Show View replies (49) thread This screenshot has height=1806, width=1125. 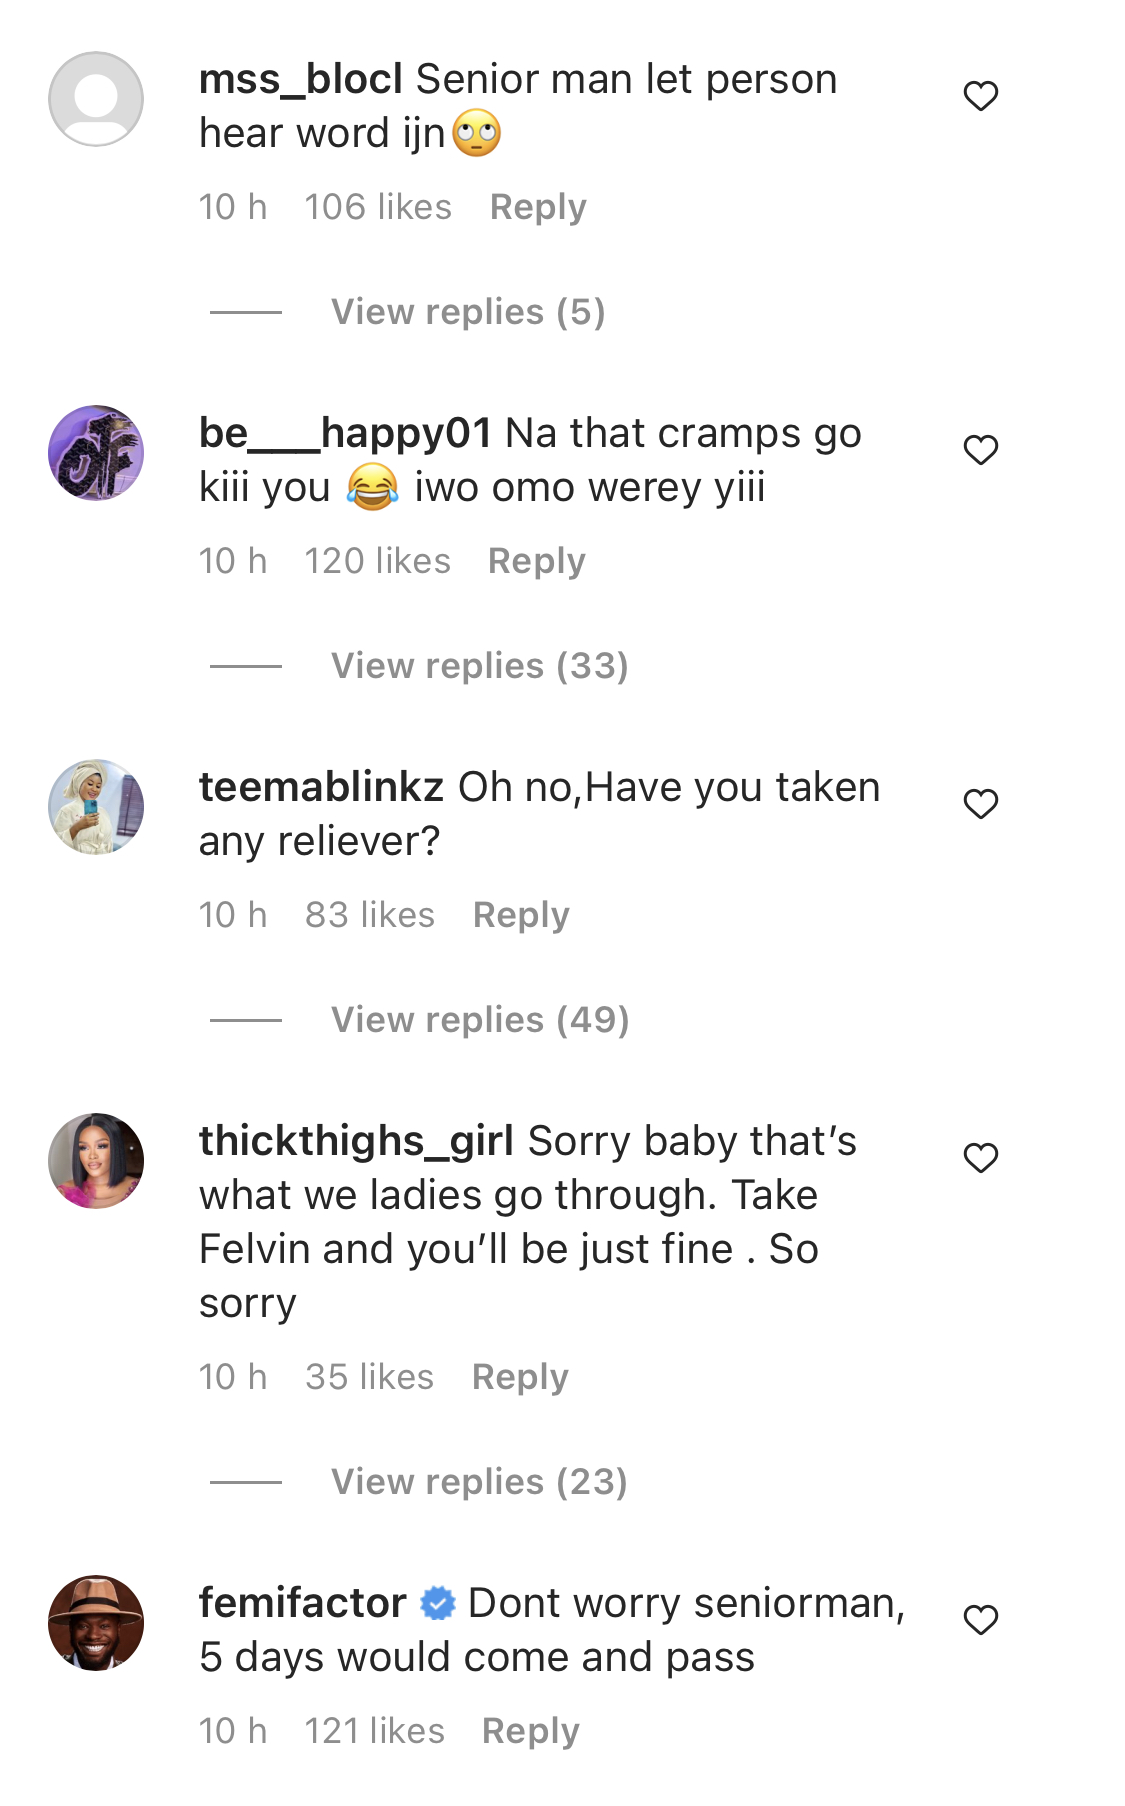tap(480, 1020)
